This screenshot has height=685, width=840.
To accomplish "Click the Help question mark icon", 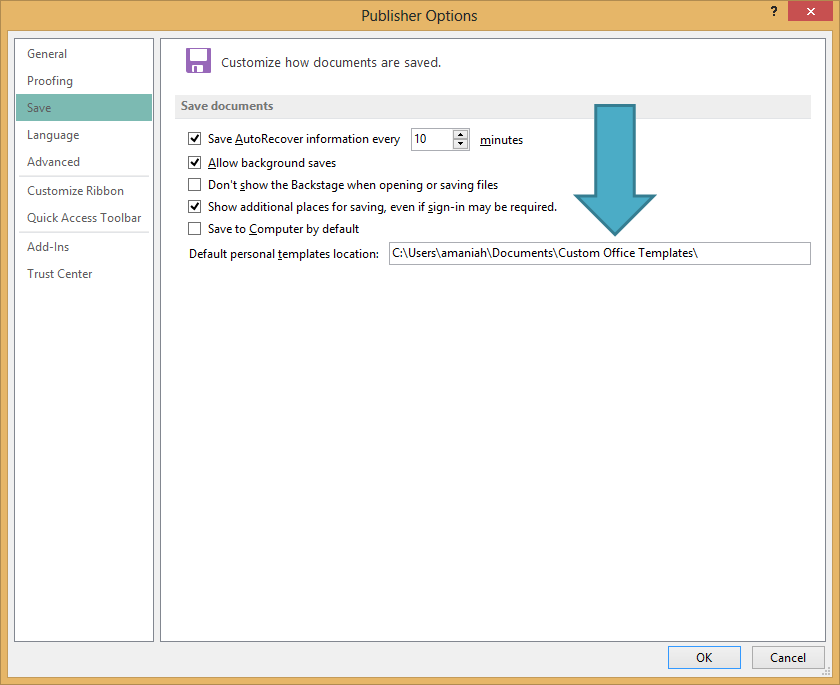I will [x=773, y=11].
